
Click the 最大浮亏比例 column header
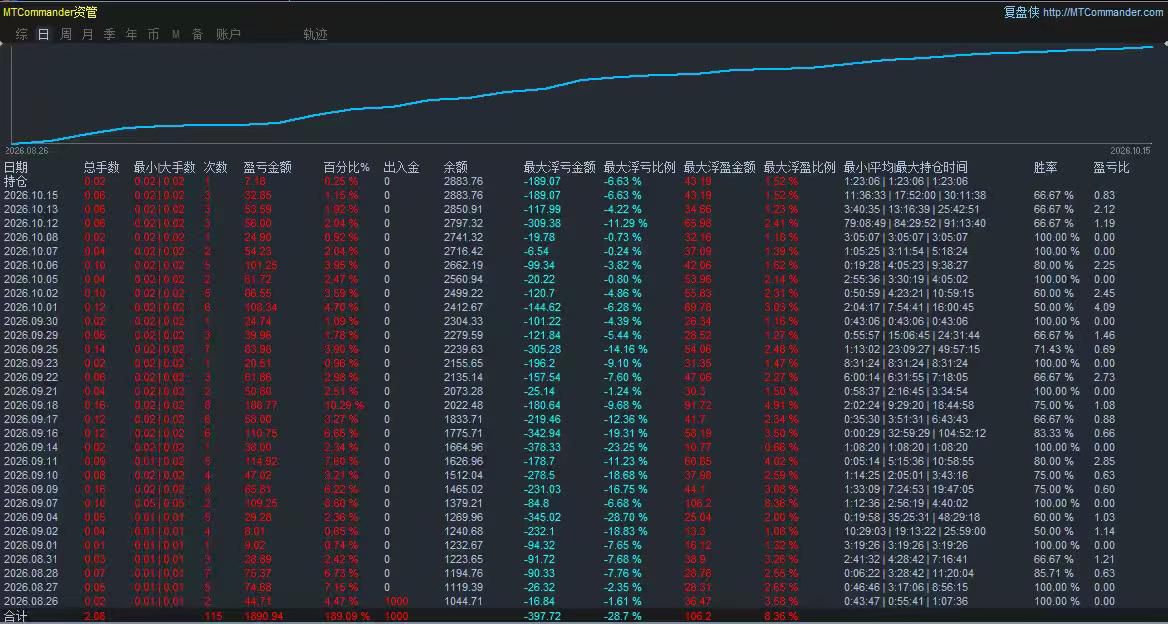tap(639, 168)
